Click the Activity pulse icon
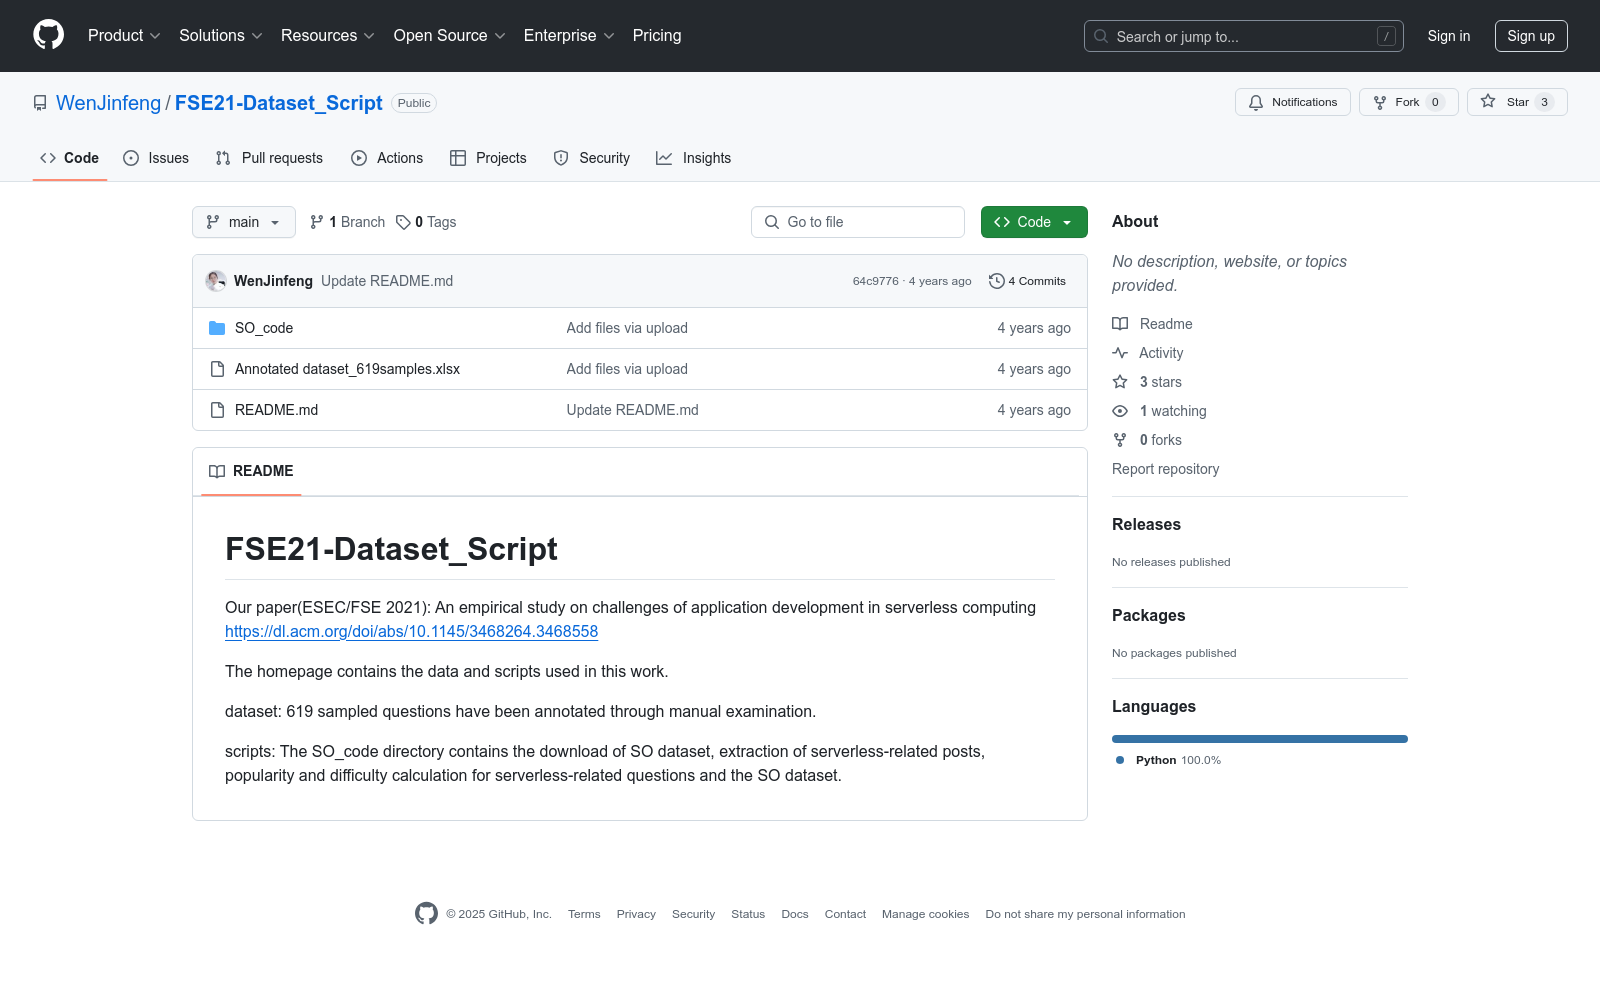 point(1120,353)
